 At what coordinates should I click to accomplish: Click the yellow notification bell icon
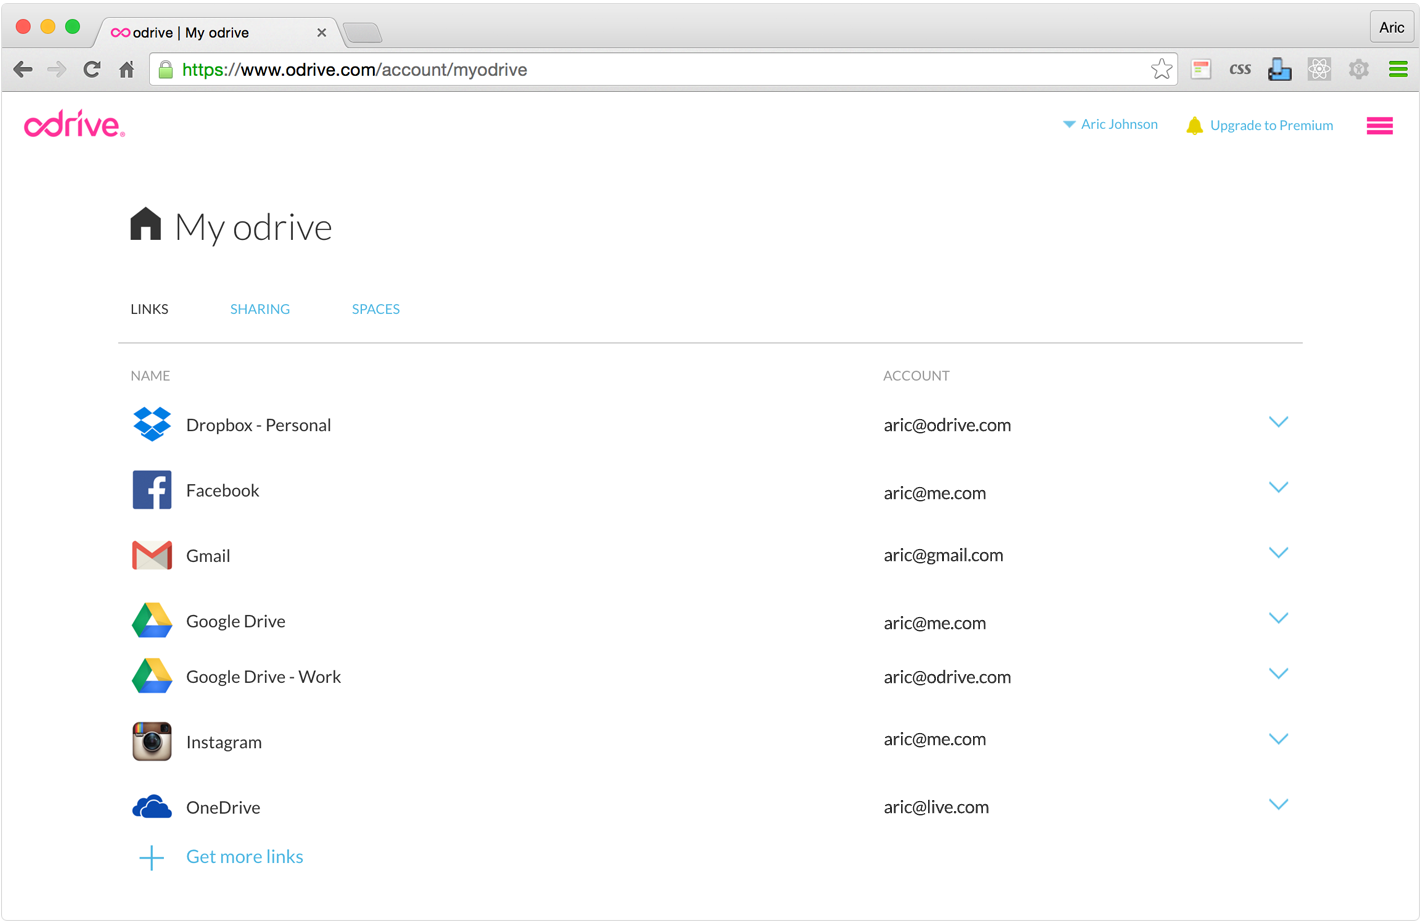click(1195, 126)
